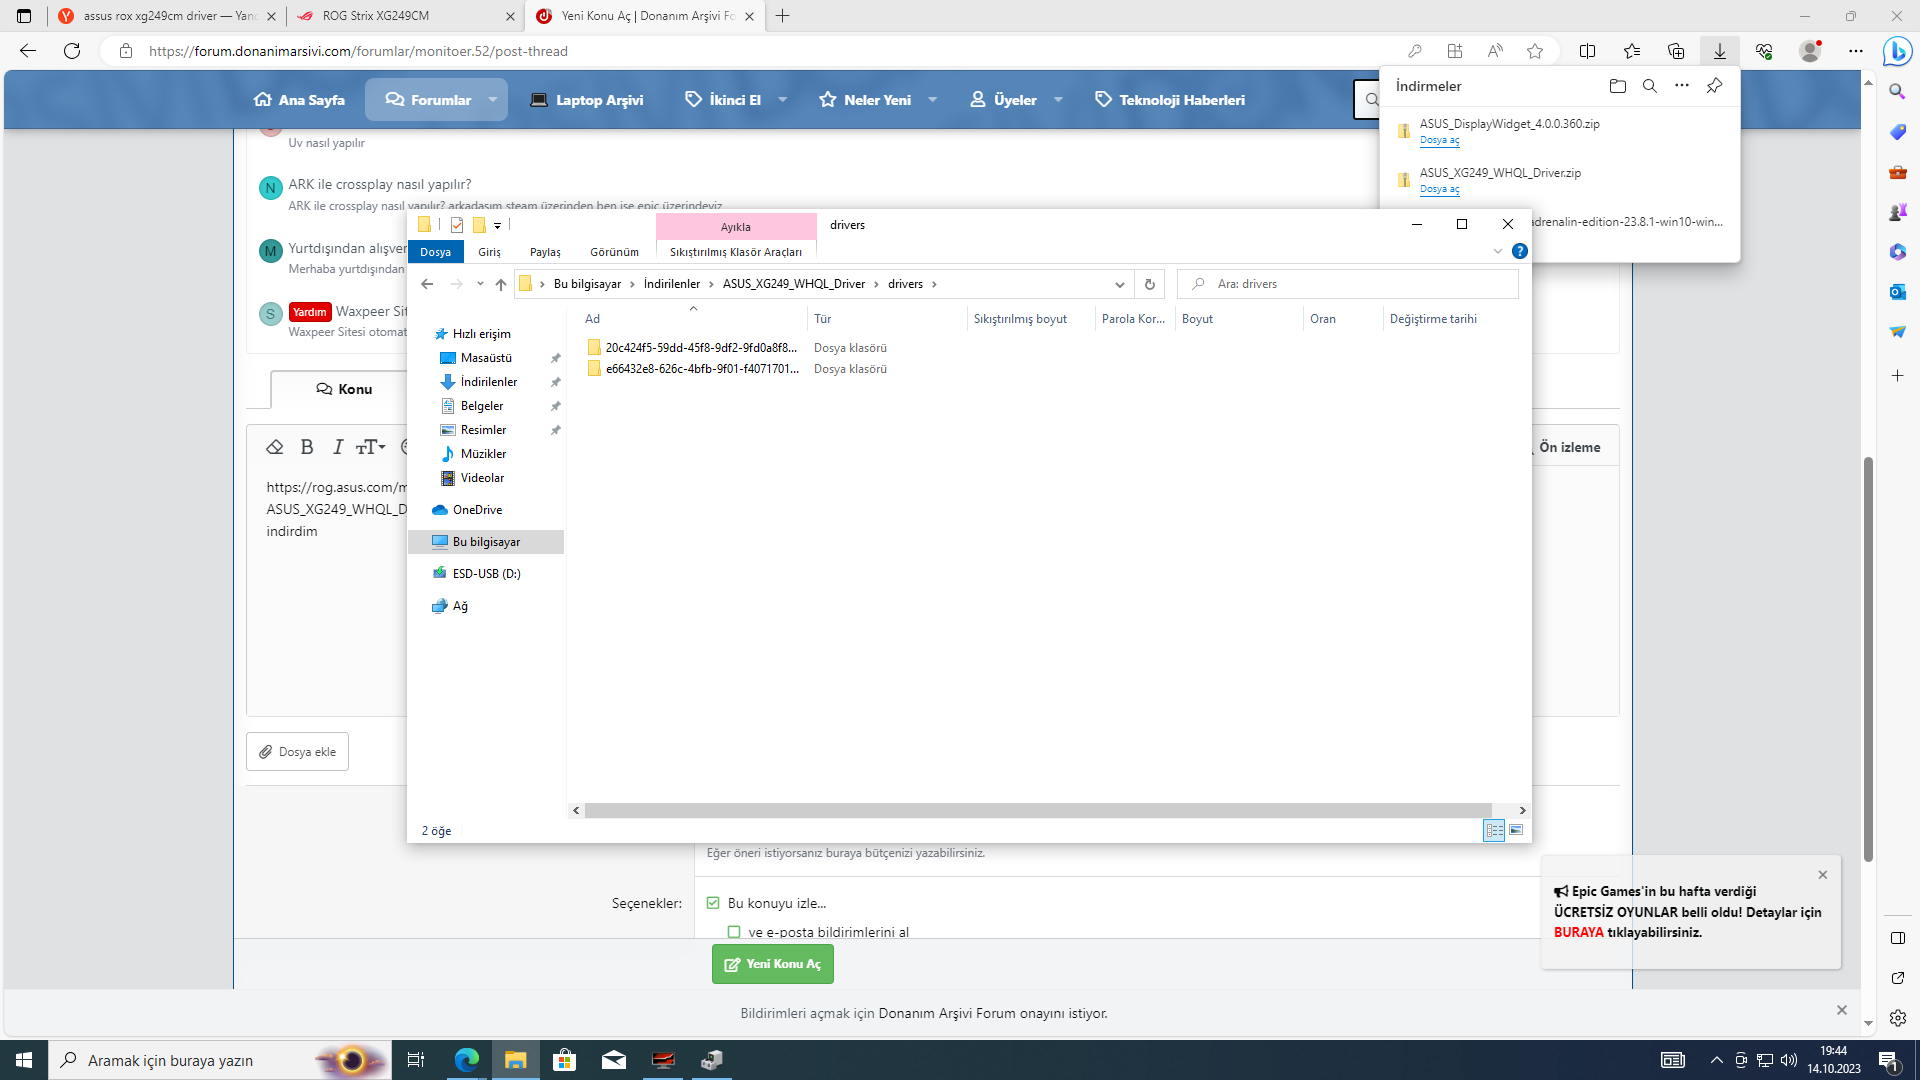Screen dimensions: 1920x1080
Task: Select İndirilenler in Explorer sidebar
Action: (488, 382)
